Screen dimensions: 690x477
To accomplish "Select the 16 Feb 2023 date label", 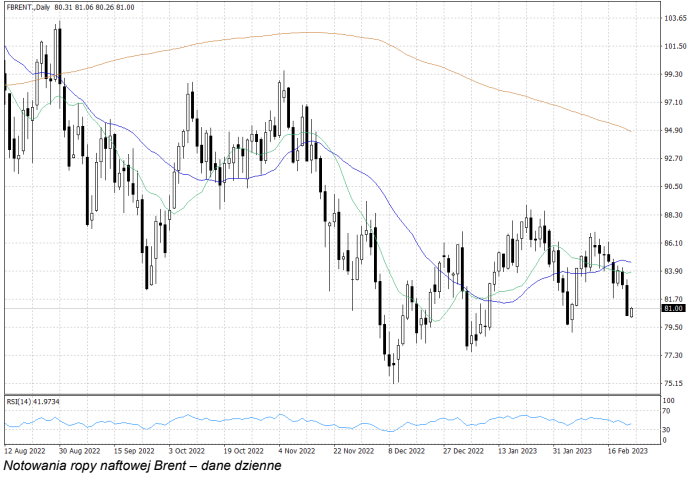I will 627,450.
